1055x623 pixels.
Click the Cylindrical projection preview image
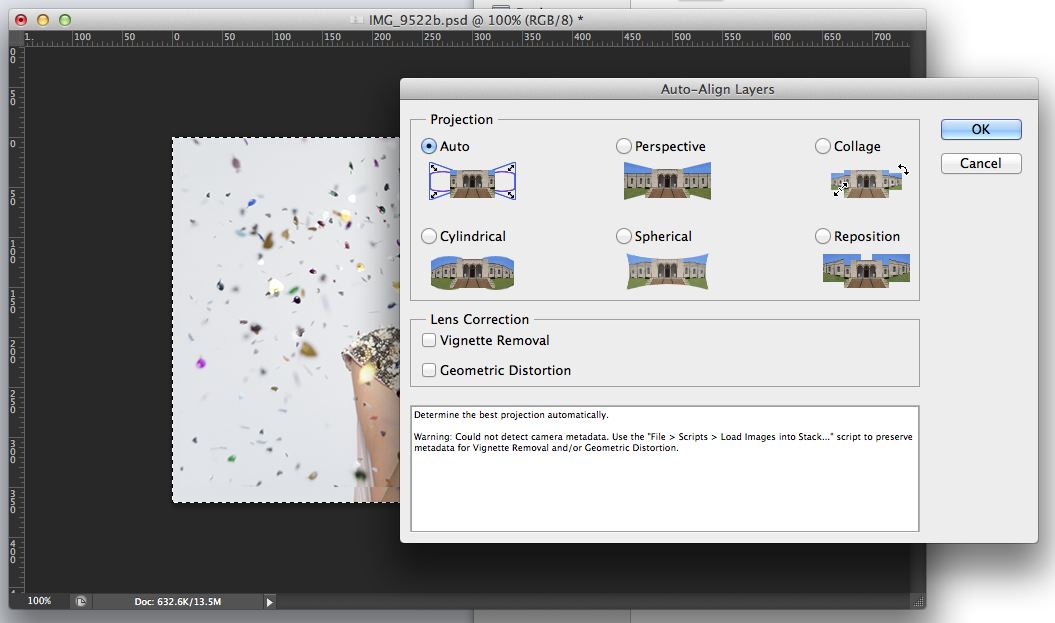[x=472, y=271]
